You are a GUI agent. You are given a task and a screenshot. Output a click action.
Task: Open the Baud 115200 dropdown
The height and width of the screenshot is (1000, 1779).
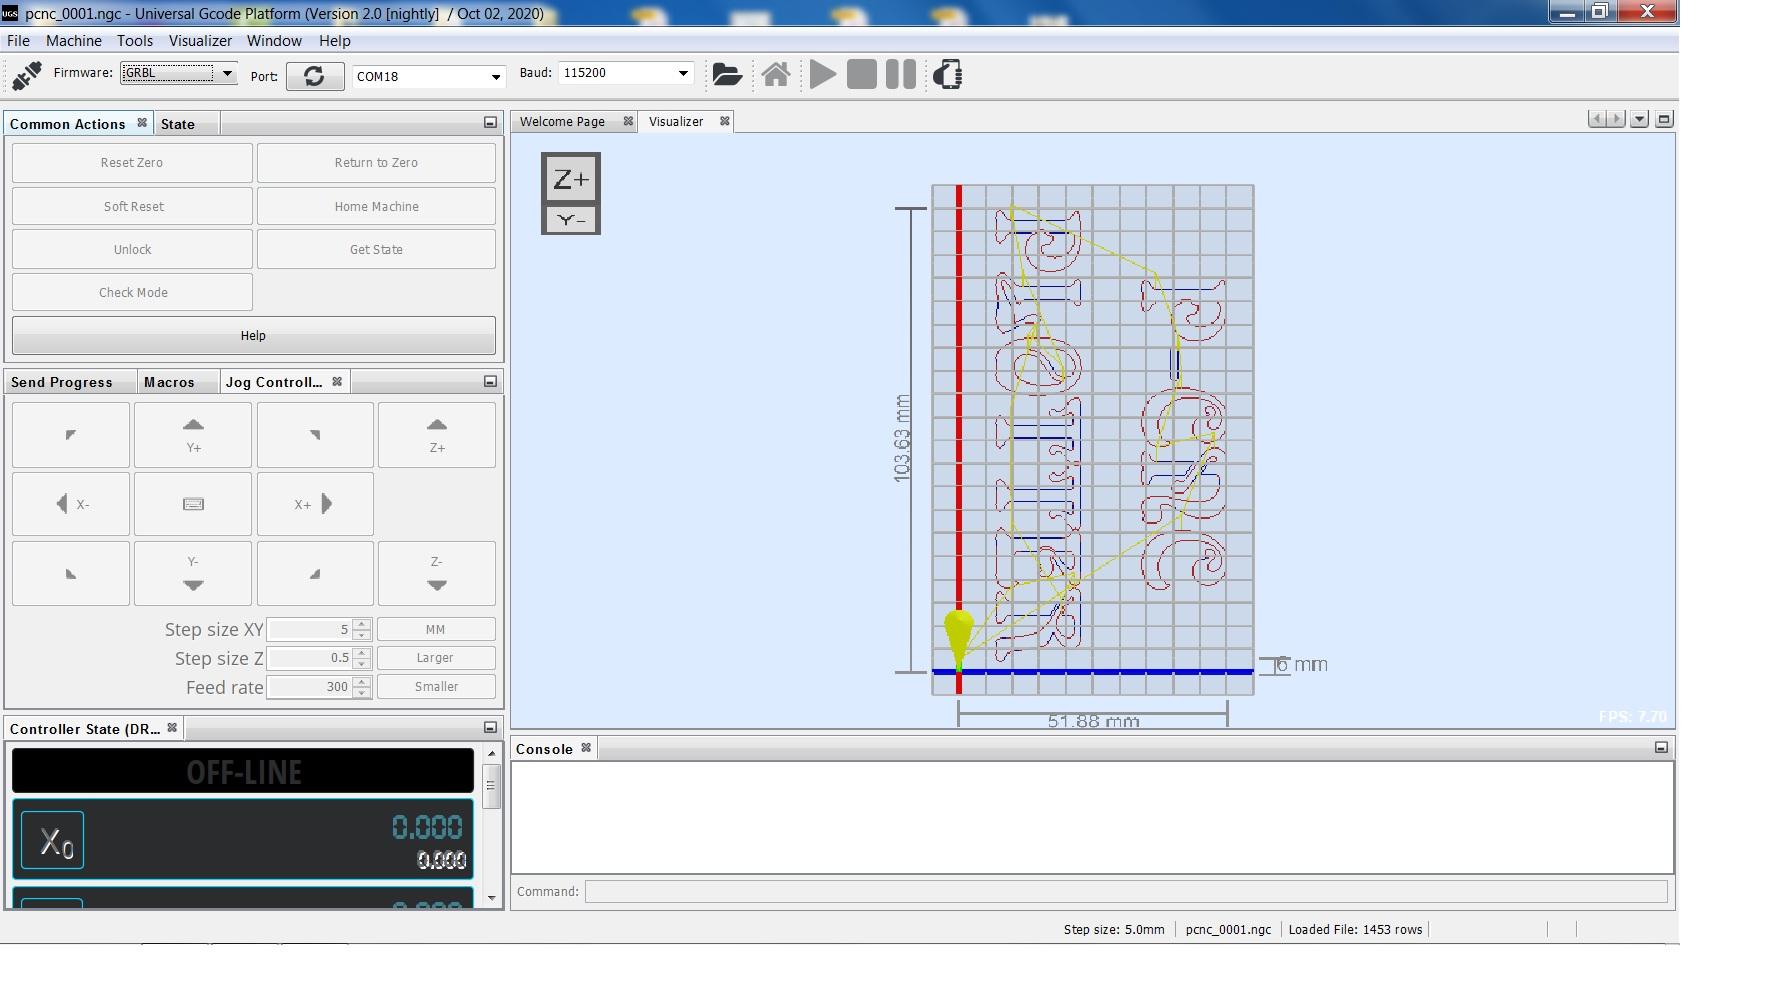click(x=683, y=73)
